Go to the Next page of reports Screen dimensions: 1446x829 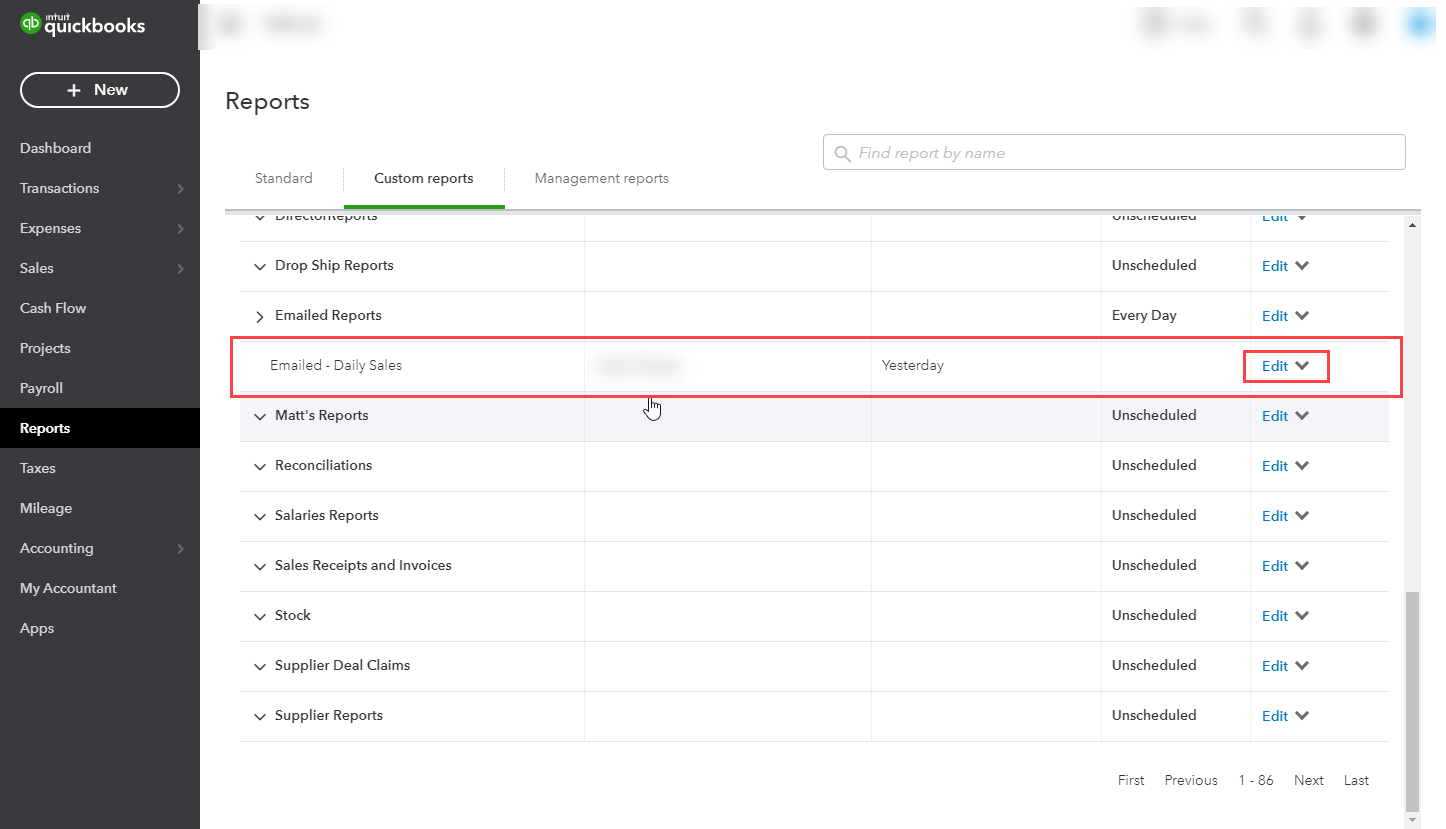pos(1308,780)
